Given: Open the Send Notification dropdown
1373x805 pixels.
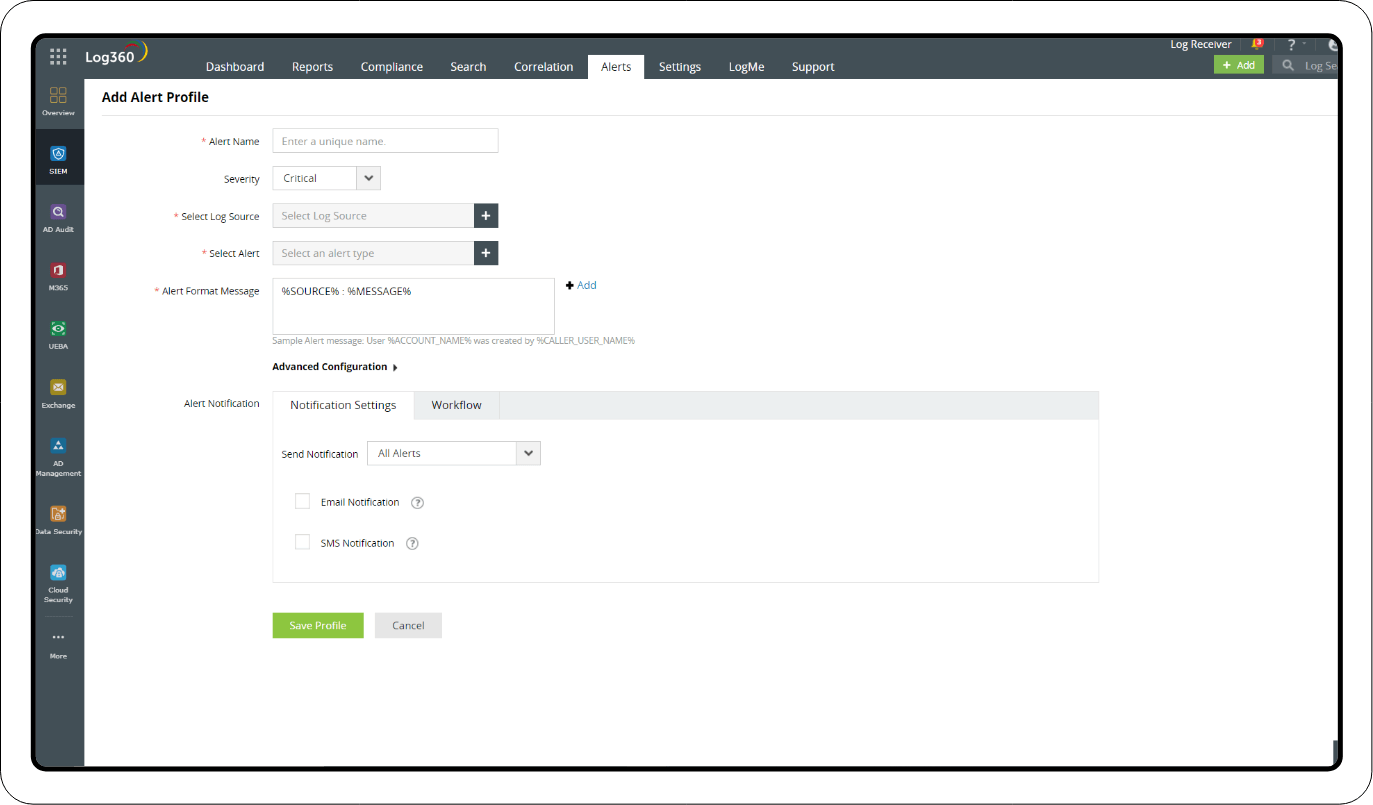Looking at the screenshot, I should 454,453.
